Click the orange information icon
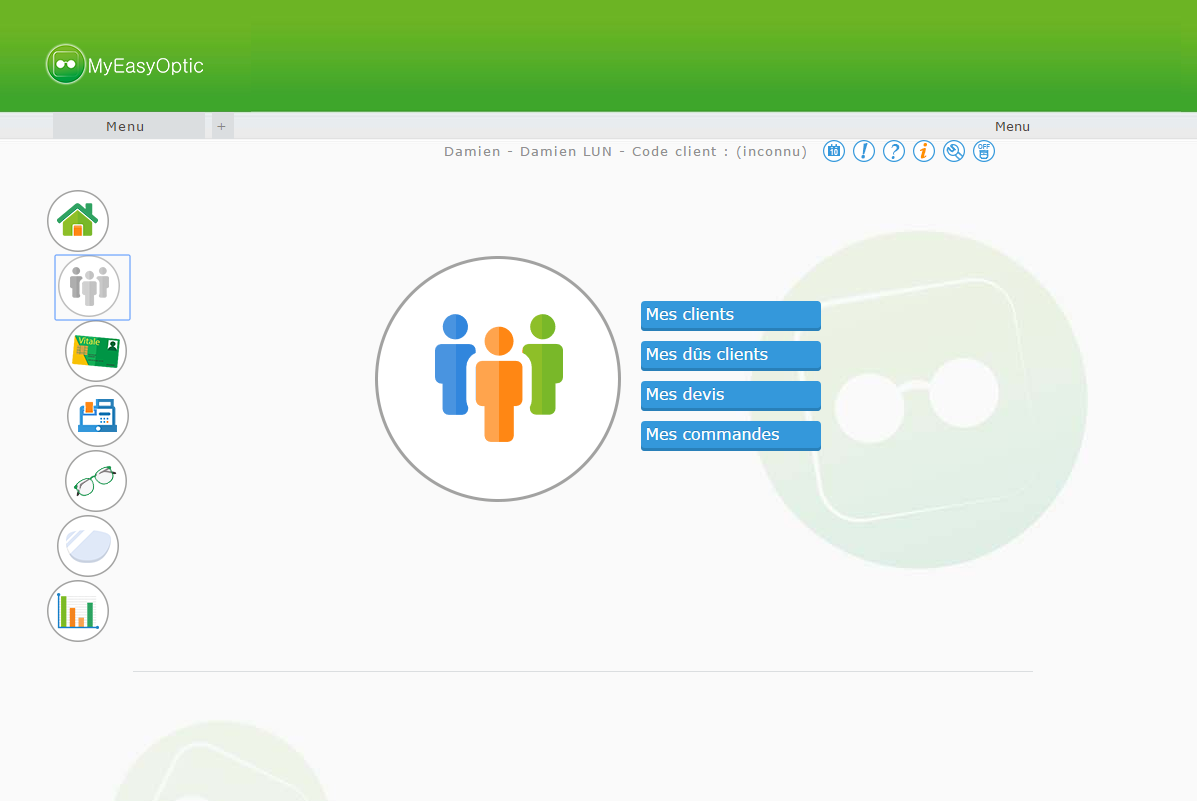1197x801 pixels. pos(924,151)
